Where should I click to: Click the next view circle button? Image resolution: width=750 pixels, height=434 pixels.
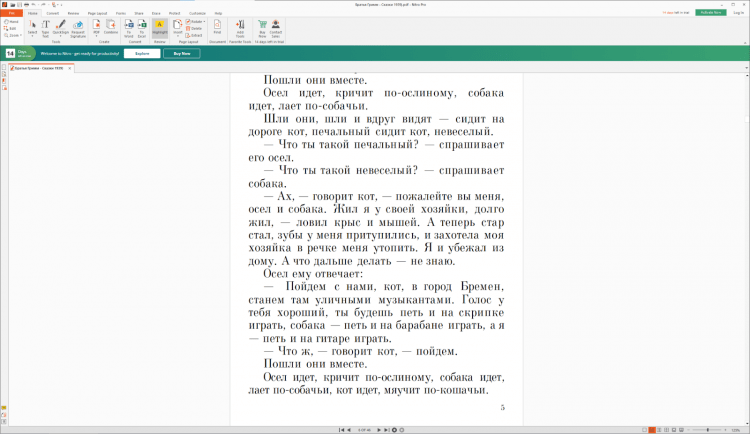tap(402, 430)
